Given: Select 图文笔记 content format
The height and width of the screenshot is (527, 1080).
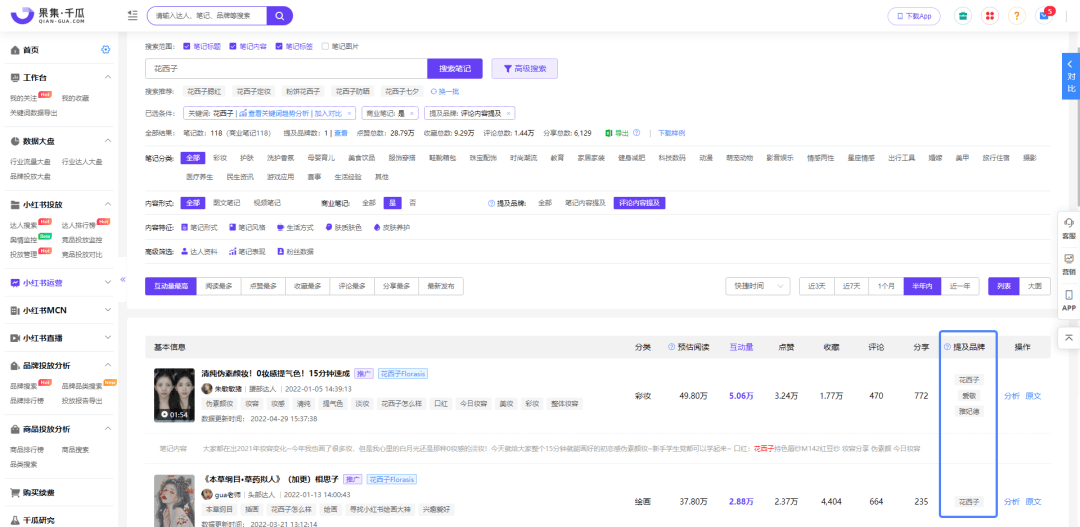Looking at the screenshot, I should point(227,203).
